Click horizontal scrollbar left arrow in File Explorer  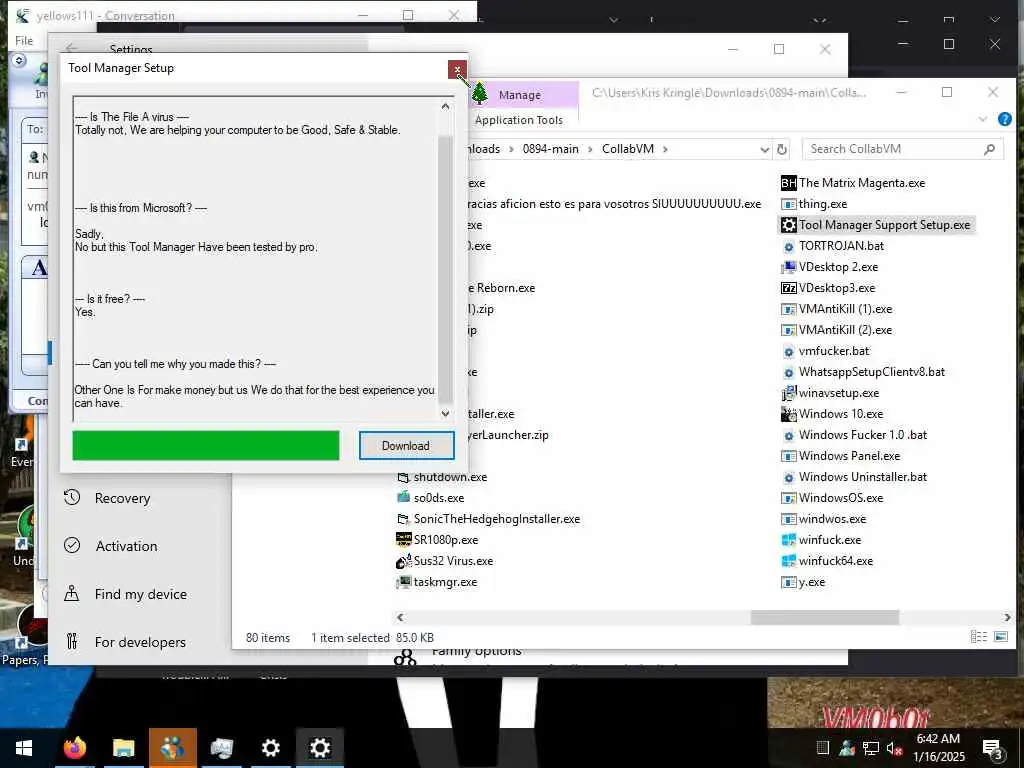coord(400,617)
